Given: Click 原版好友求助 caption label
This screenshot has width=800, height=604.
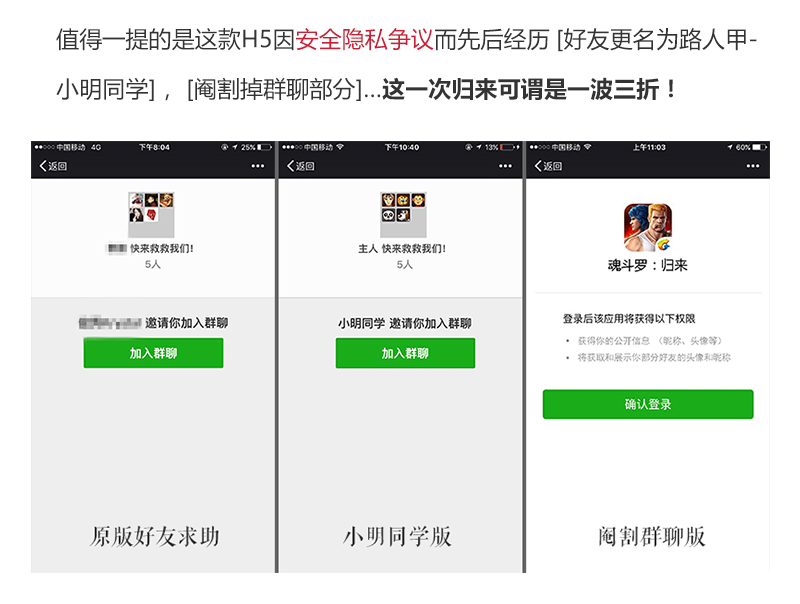Looking at the screenshot, I should click(155, 537).
